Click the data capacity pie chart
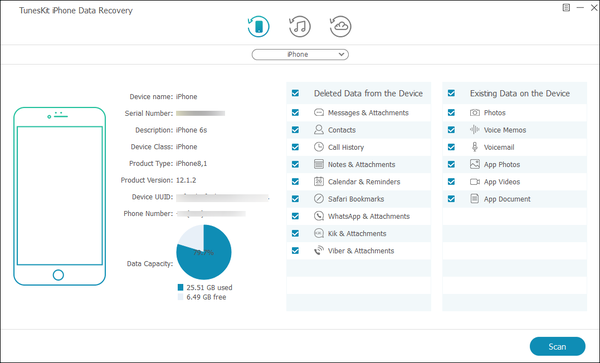This screenshot has width=600, height=363. point(204,252)
